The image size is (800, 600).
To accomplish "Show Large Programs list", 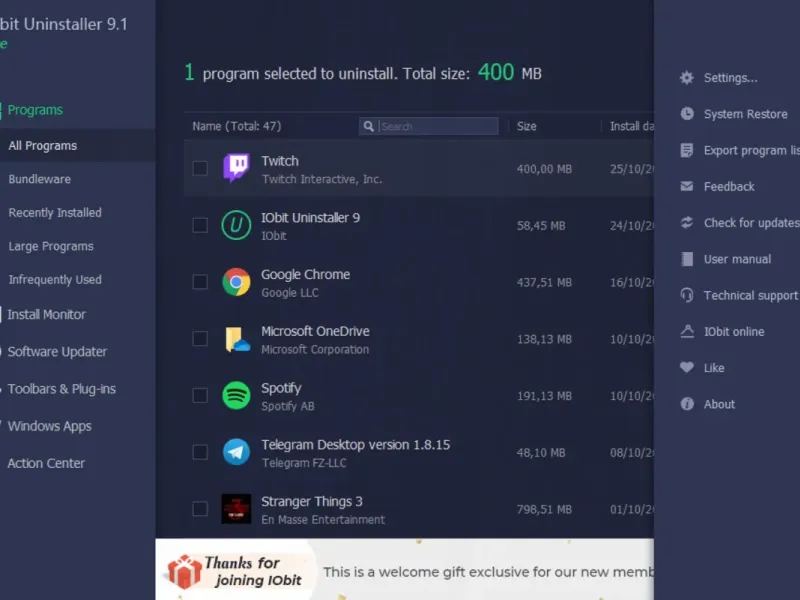I will click(51, 246).
